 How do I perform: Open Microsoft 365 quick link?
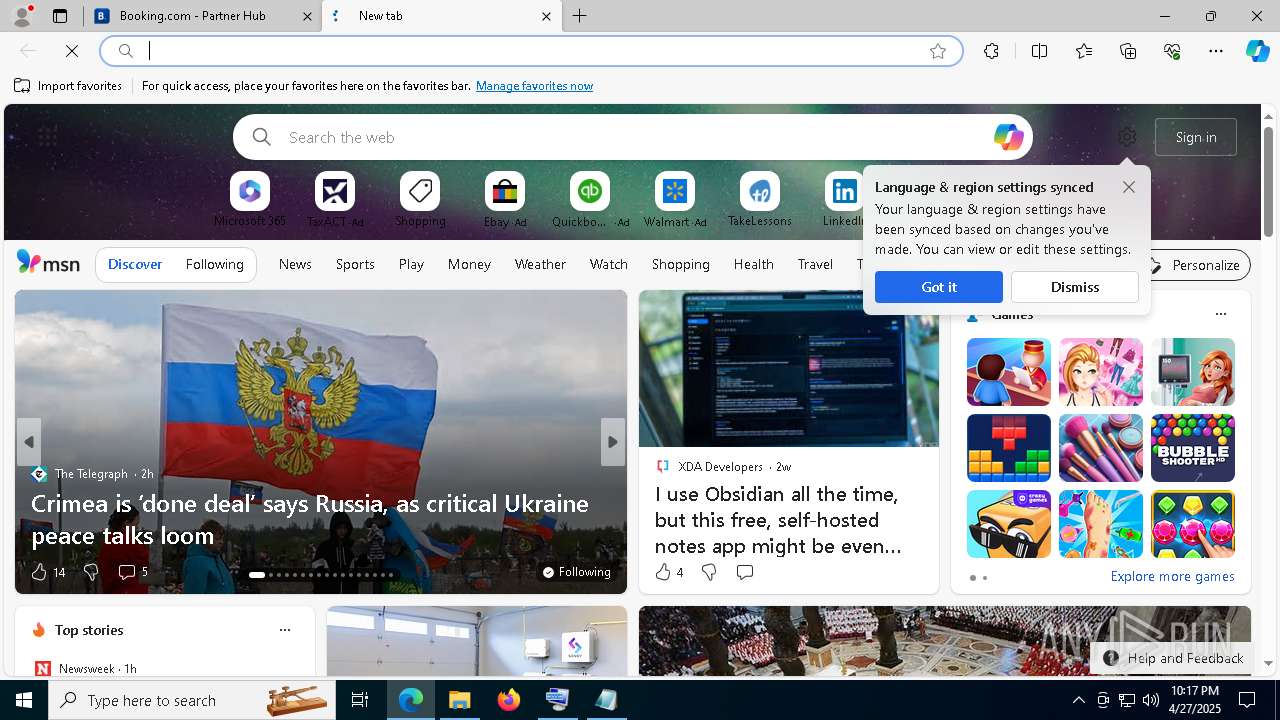coord(250,200)
